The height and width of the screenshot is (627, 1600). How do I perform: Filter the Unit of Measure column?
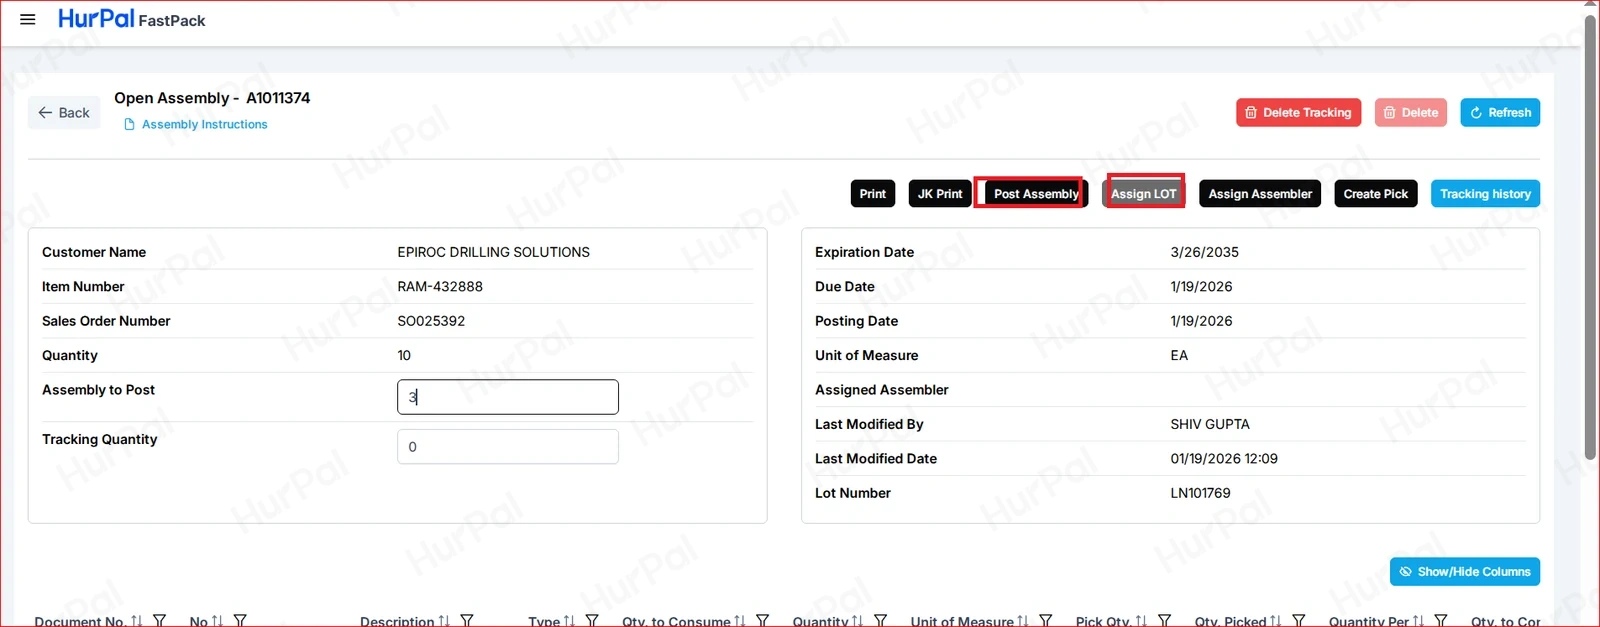(1046, 621)
